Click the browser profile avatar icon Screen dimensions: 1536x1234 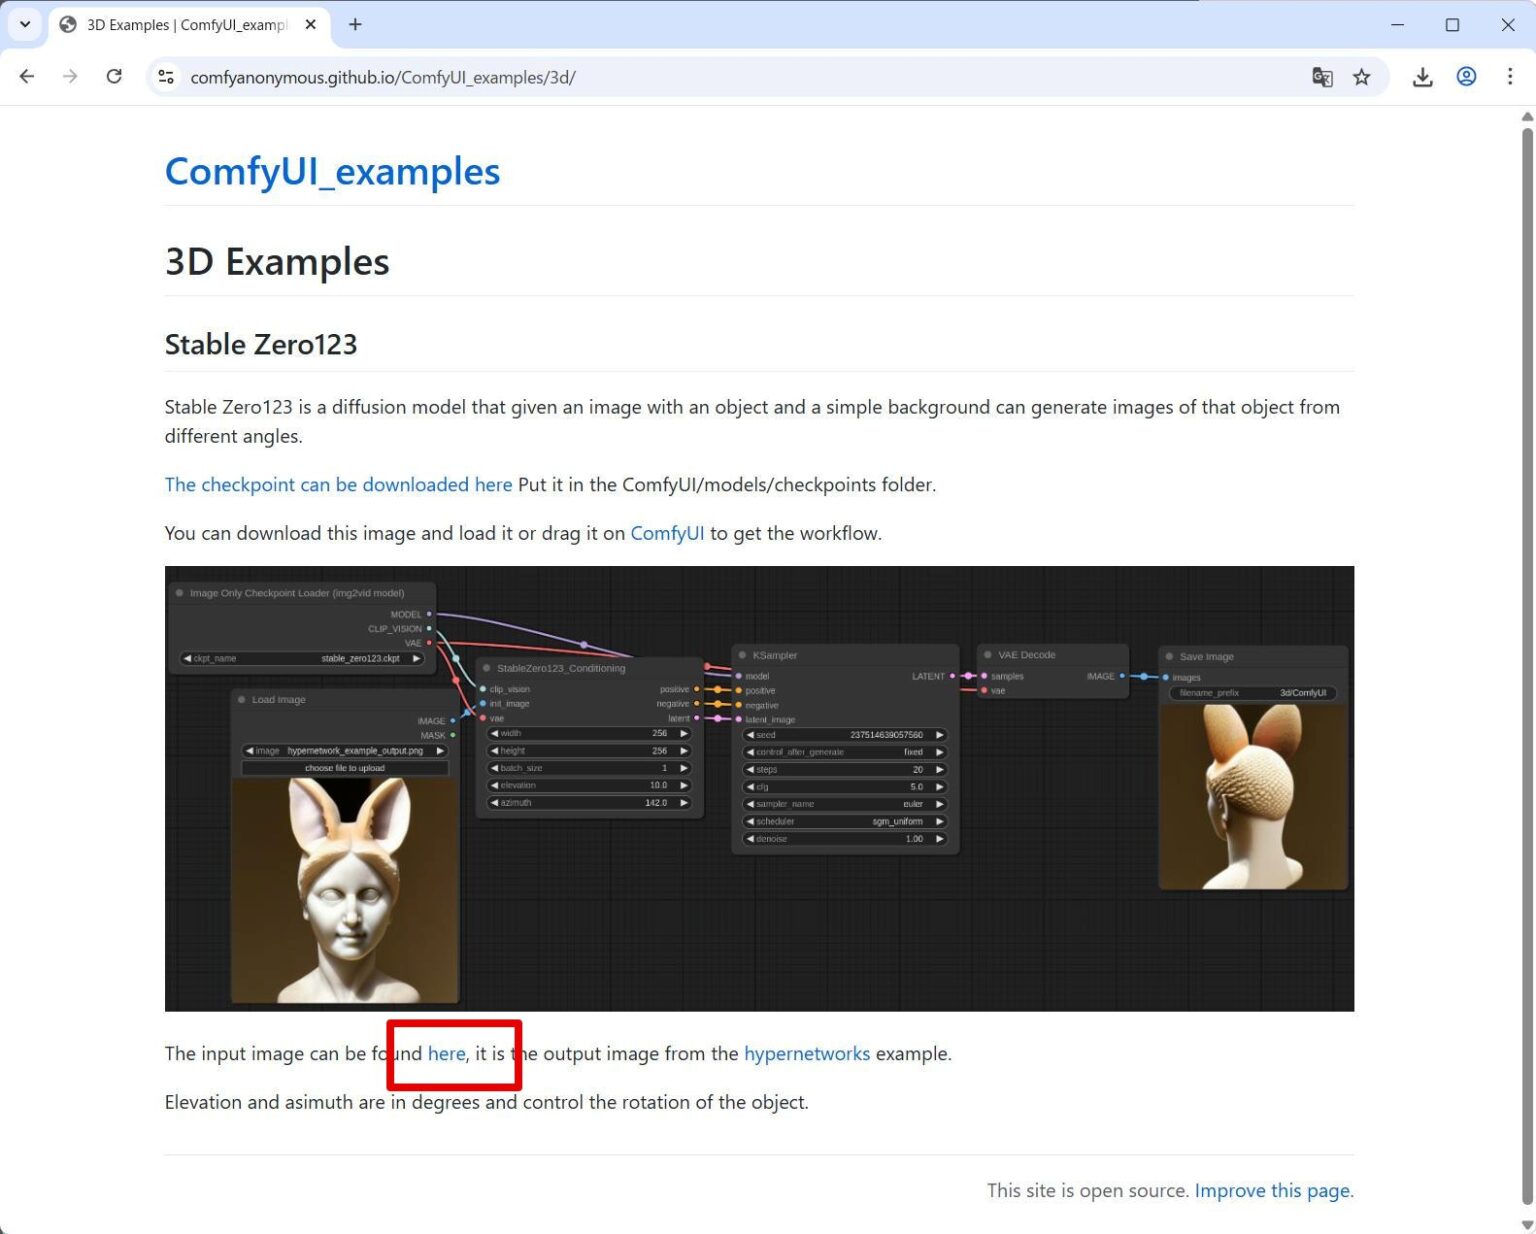[1466, 76]
